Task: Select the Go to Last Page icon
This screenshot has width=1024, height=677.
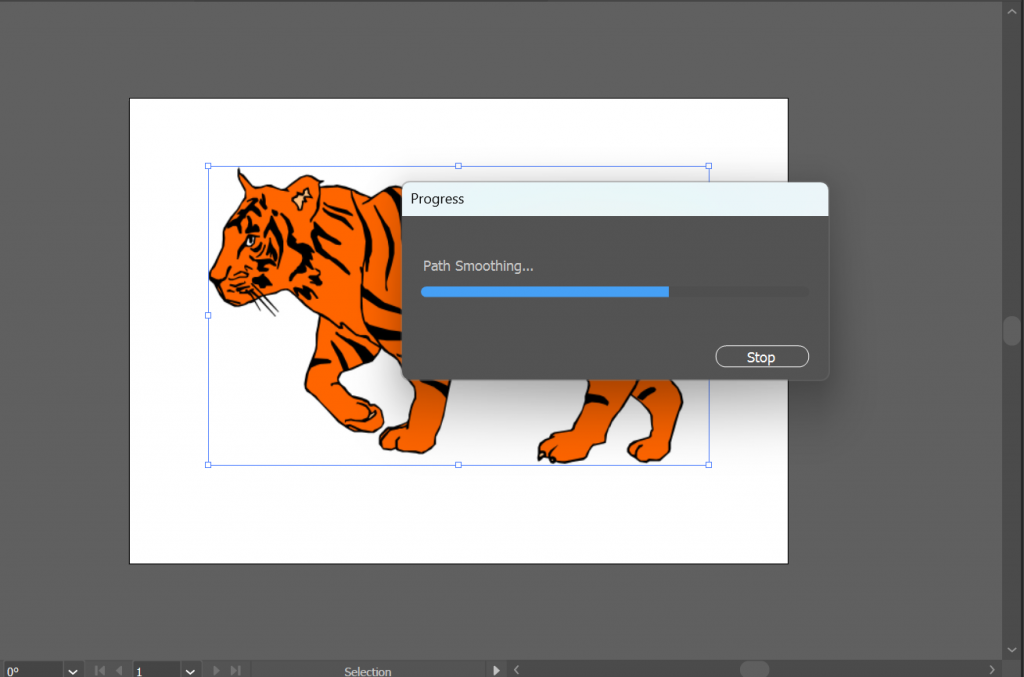Action: [x=235, y=670]
